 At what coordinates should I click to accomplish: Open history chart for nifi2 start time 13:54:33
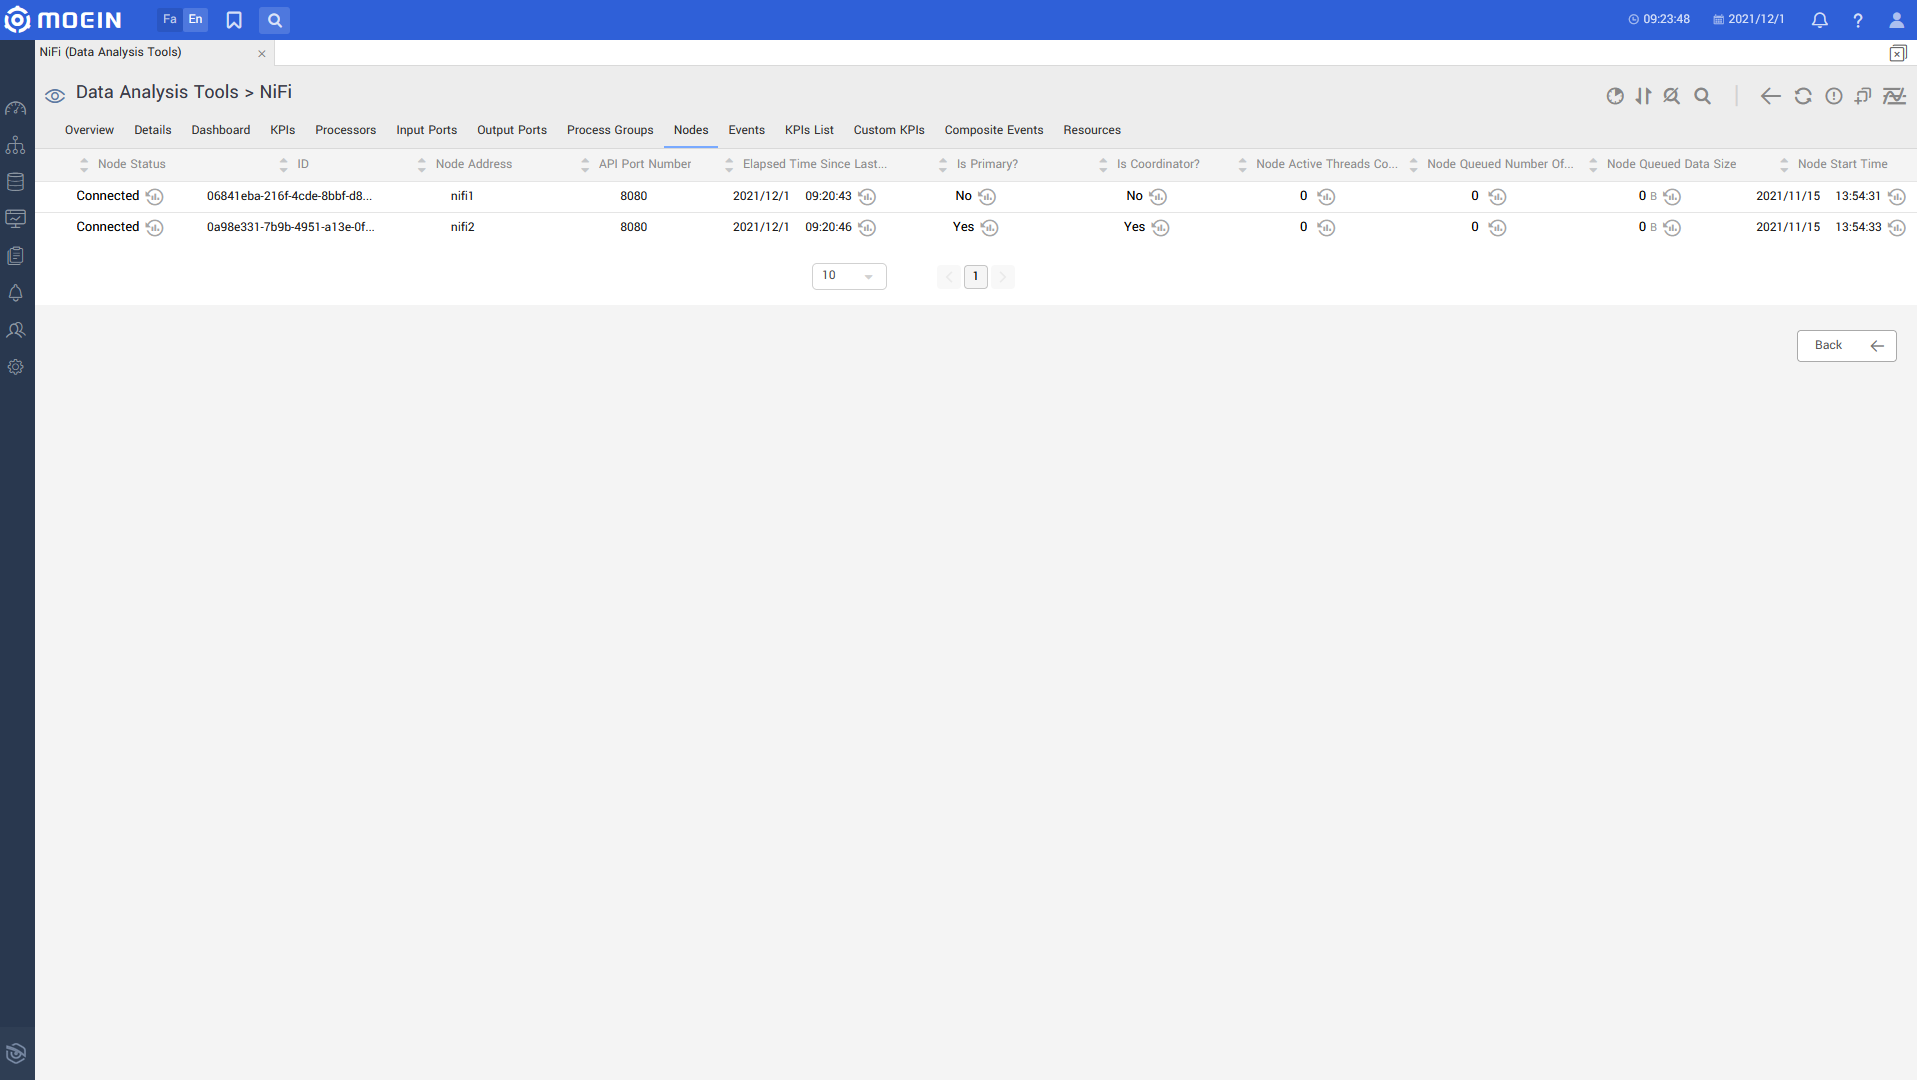click(x=1896, y=228)
